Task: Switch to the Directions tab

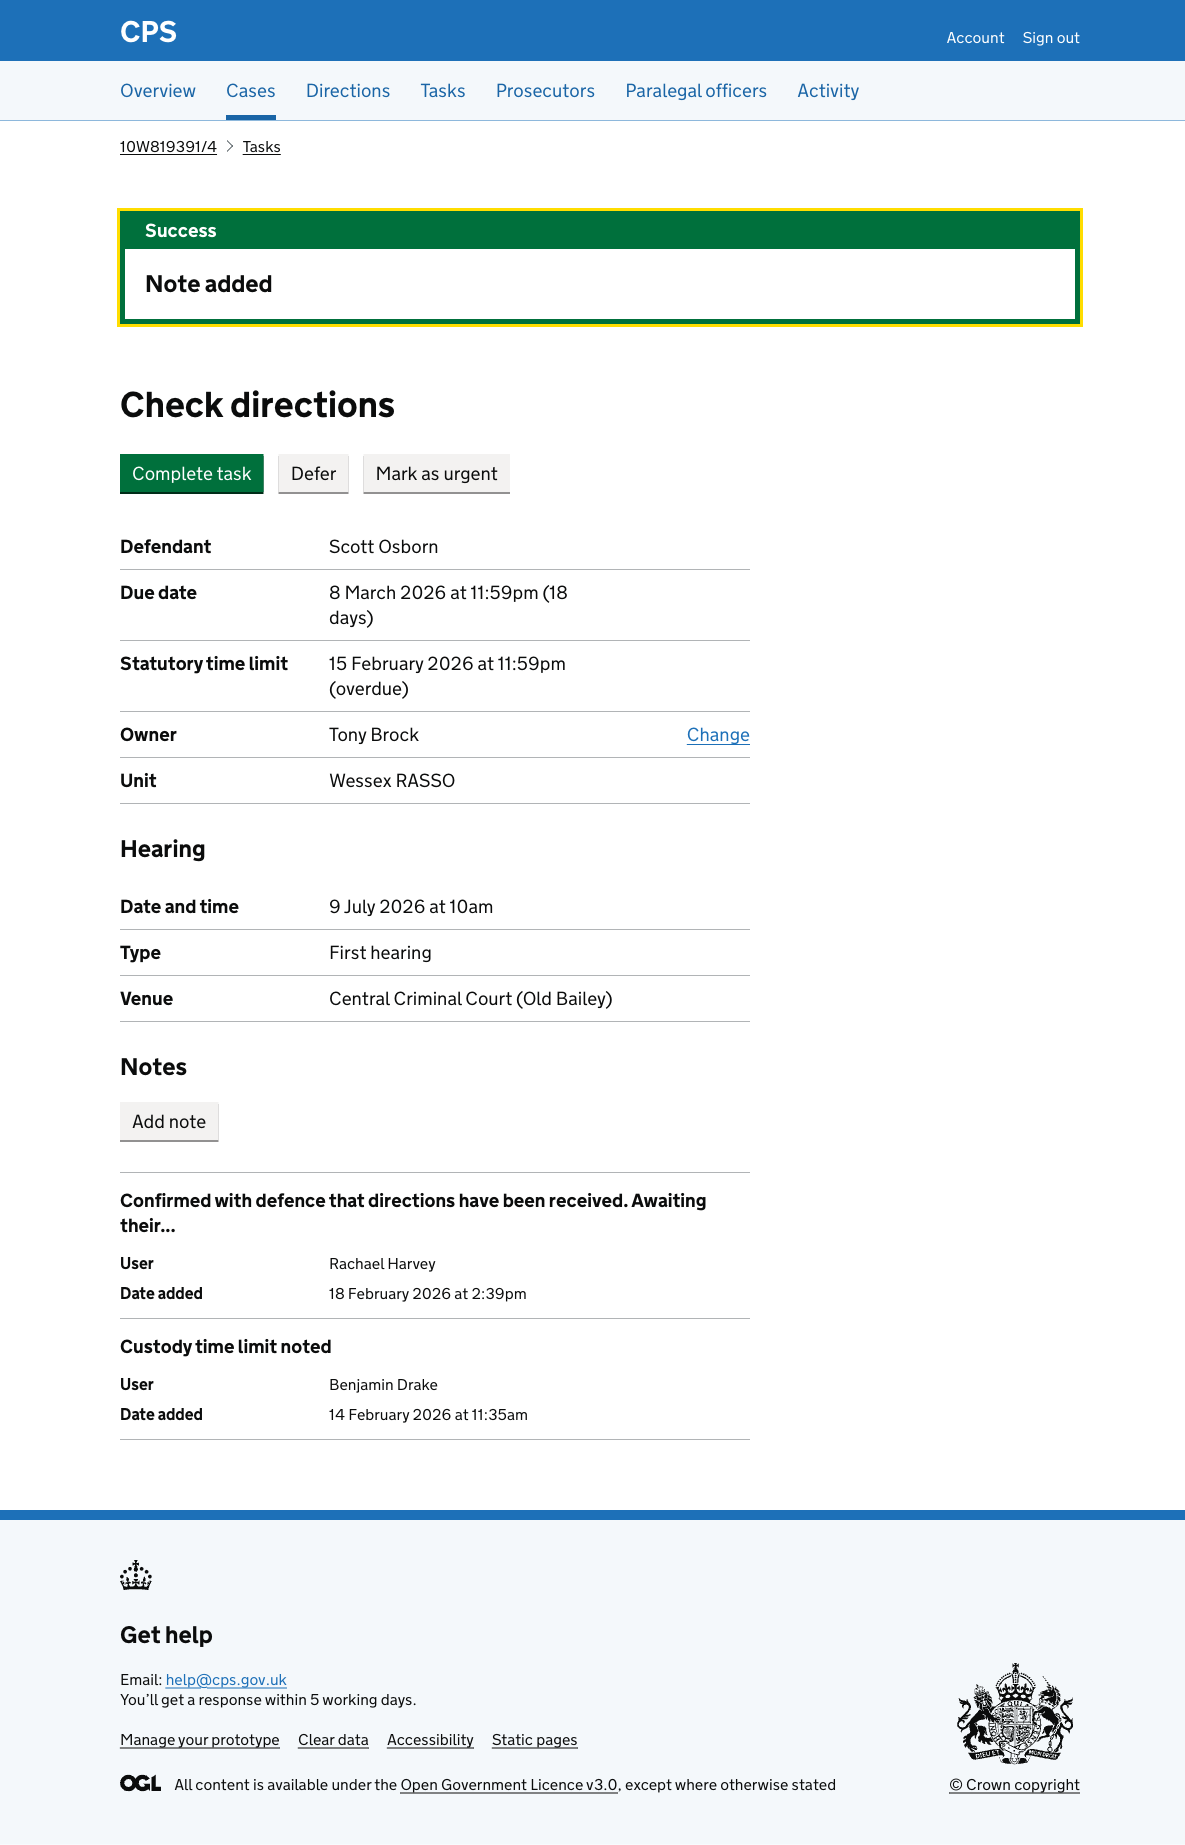Action: pyautogui.click(x=348, y=91)
